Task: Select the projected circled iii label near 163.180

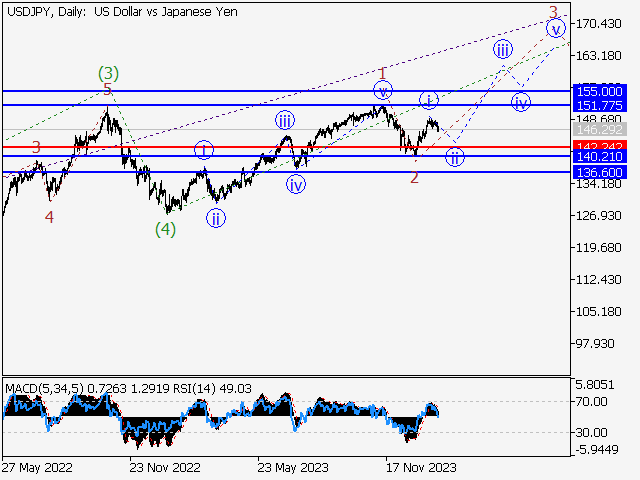Action: [x=503, y=50]
